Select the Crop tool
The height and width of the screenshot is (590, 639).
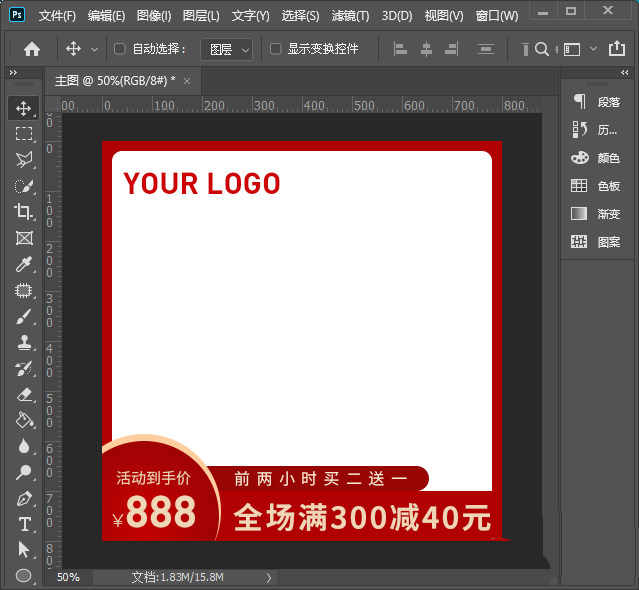pyautogui.click(x=24, y=211)
